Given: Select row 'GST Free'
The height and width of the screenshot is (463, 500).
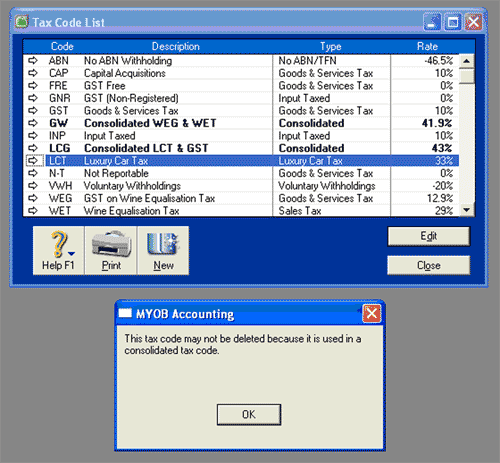Looking at the screenshot, I should coord(241,85).
